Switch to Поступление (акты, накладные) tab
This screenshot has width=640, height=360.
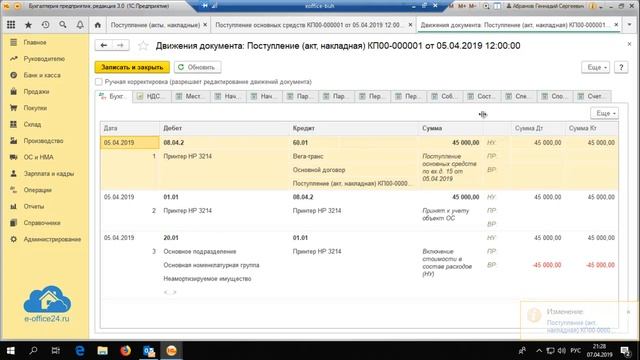coord(155,25)
